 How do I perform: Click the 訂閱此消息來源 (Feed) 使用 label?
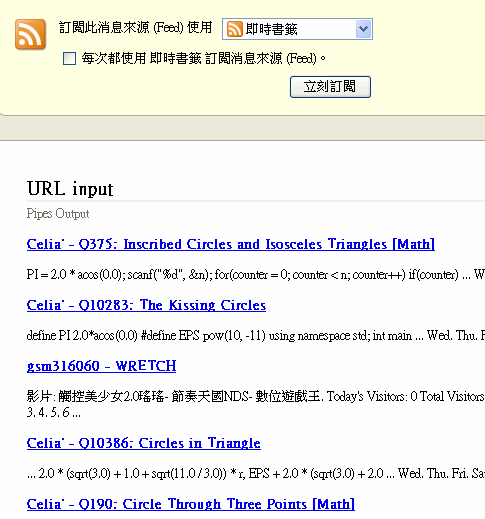[x=135, y=27]
